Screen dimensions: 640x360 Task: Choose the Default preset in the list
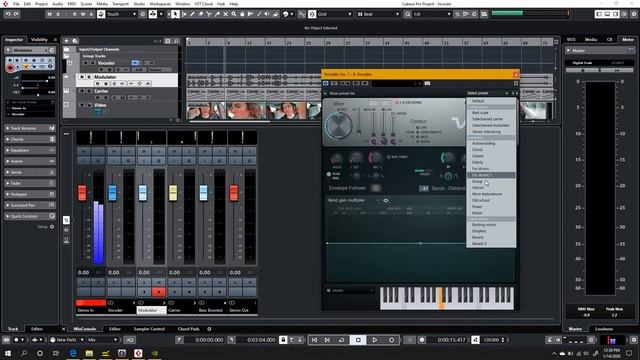coord(491,101)
